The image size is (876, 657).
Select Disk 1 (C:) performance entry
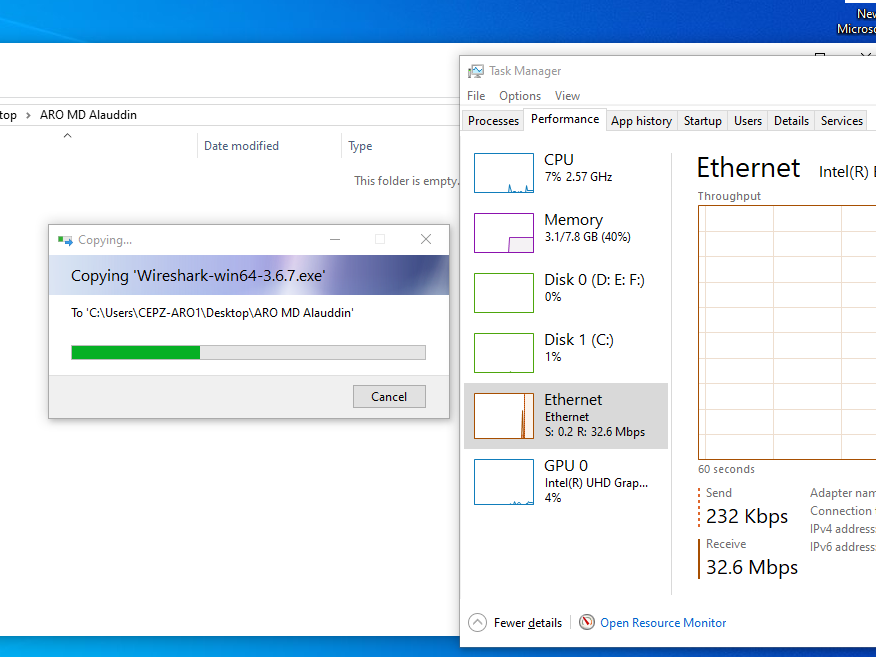(566, 353)
